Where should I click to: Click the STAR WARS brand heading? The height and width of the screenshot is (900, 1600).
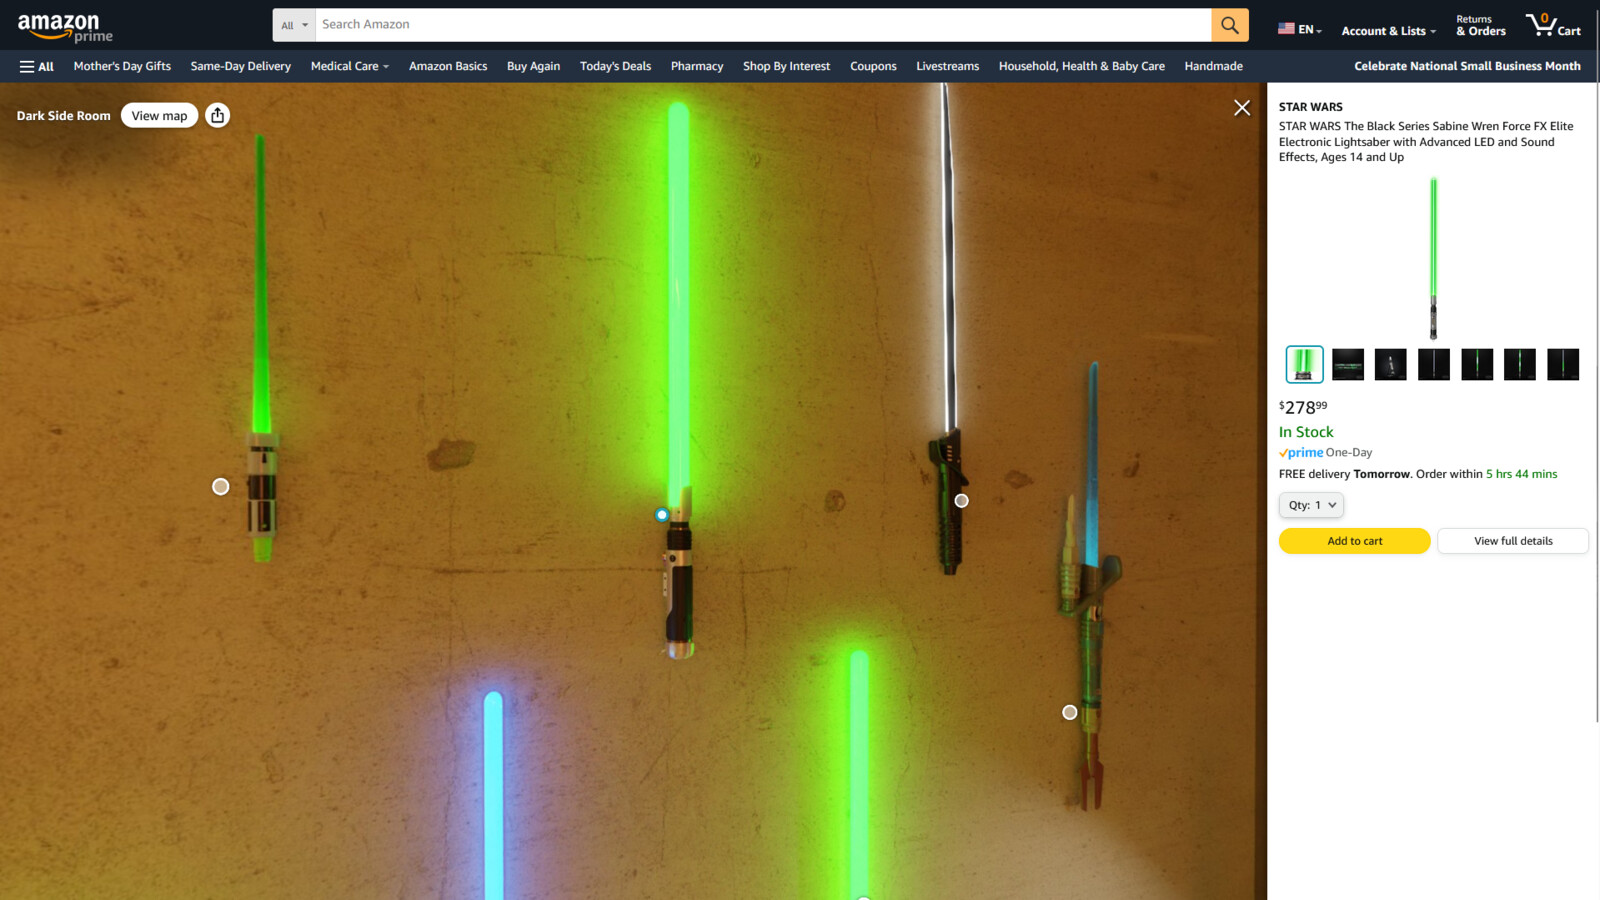tap(1311, 107)
